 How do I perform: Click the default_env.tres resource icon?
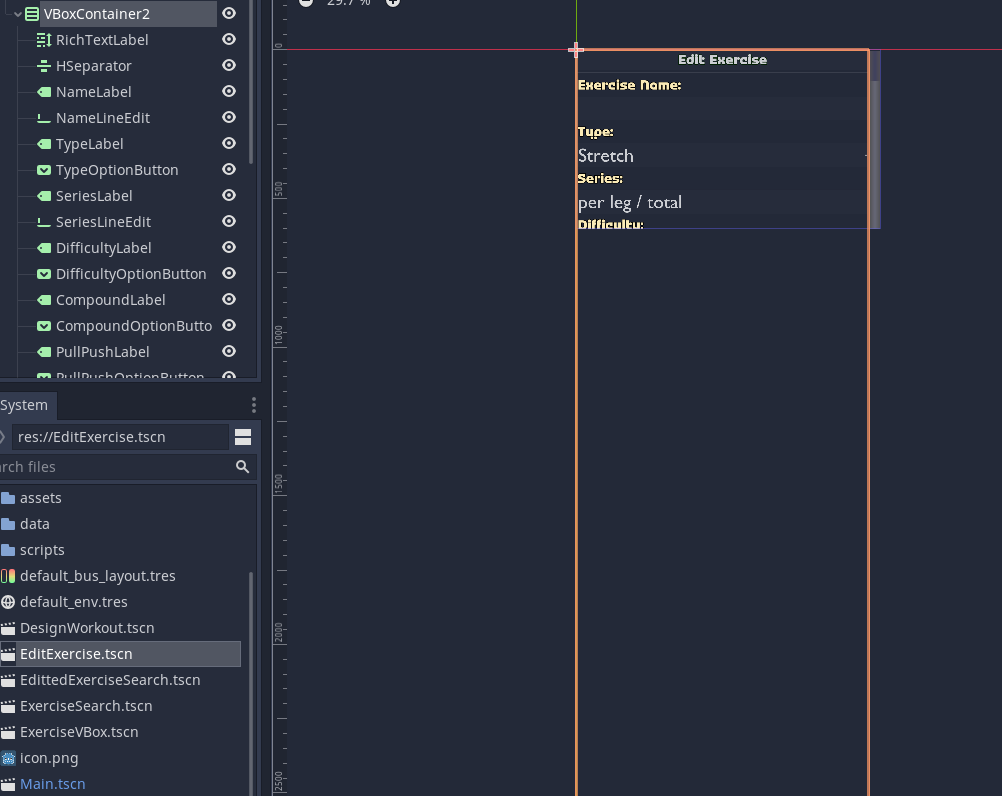coord(9,601)
